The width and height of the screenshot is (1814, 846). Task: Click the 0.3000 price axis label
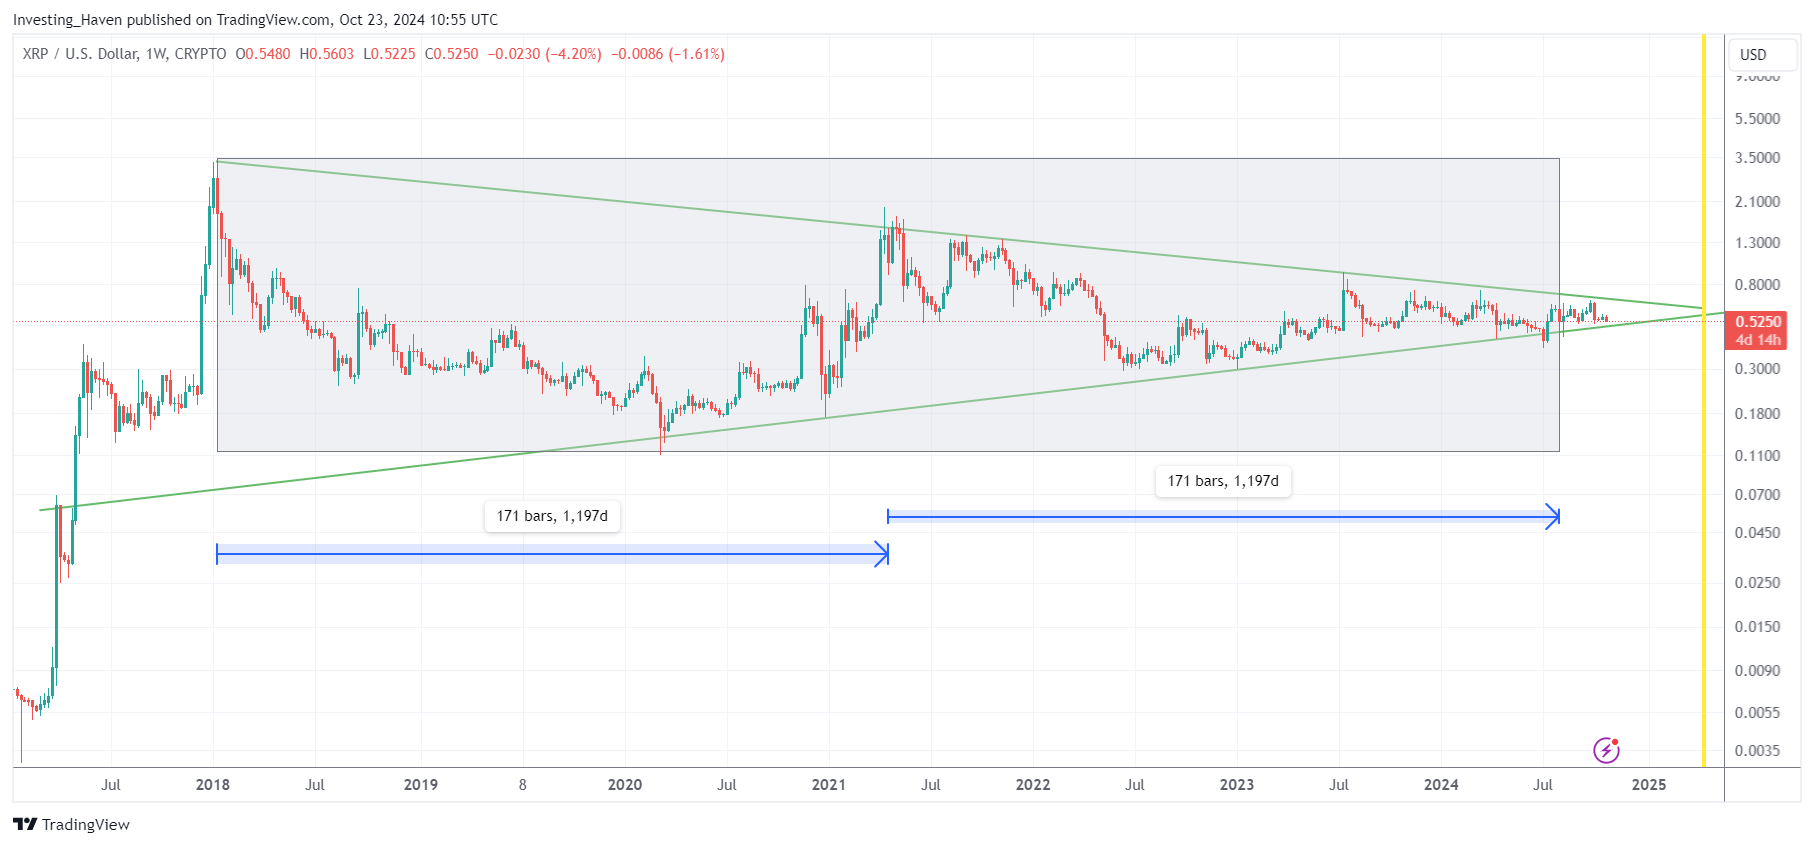[1758, 368]
